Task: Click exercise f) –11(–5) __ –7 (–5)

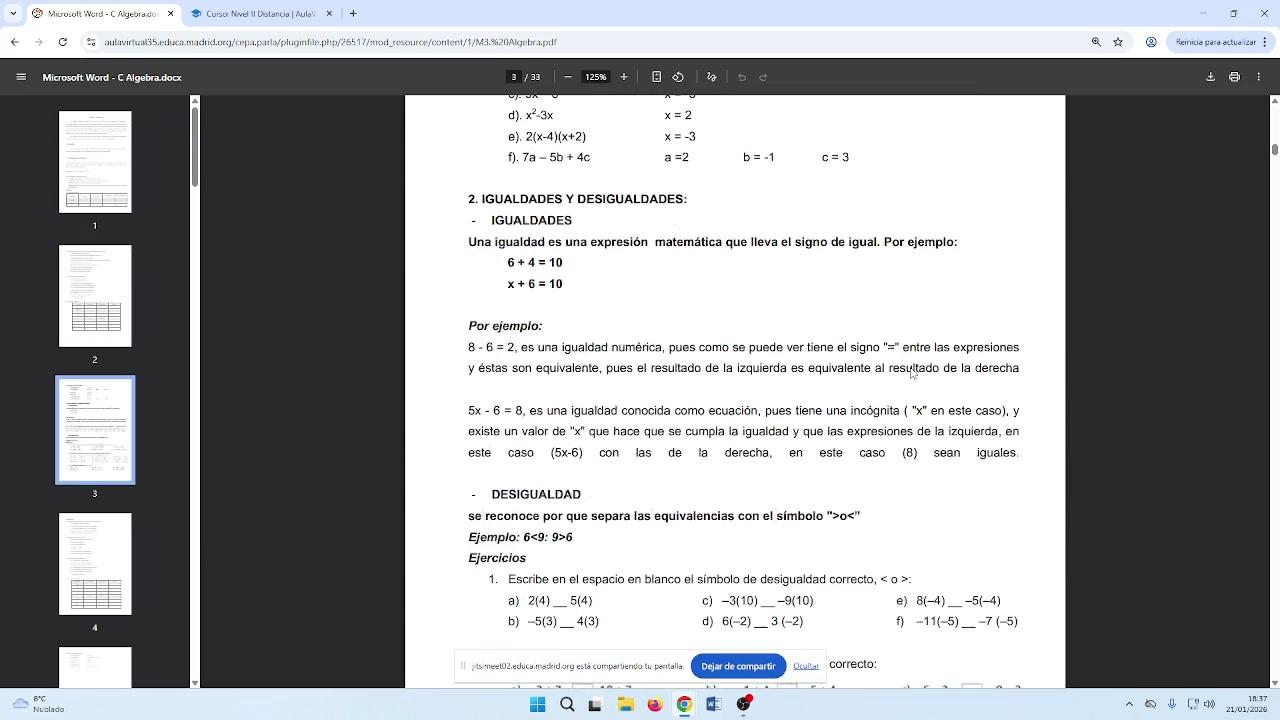Action: tap(957, 621)
